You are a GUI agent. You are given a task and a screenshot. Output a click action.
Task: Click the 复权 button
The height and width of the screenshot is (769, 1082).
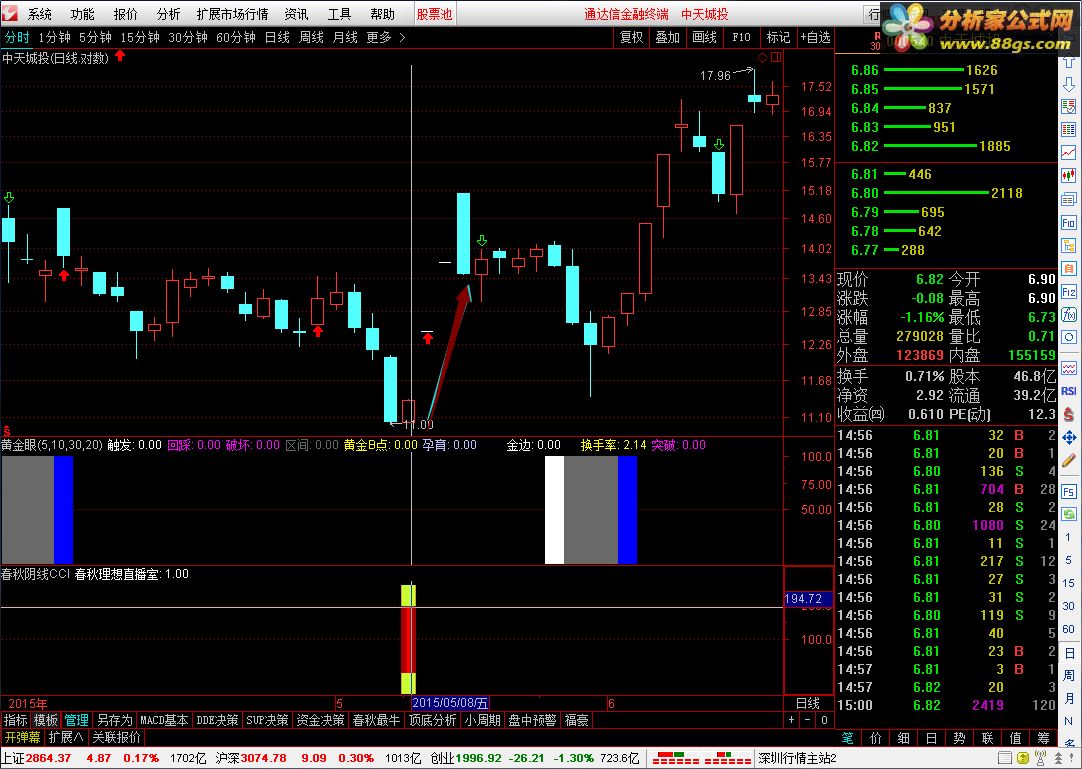(x=631, y=37)
